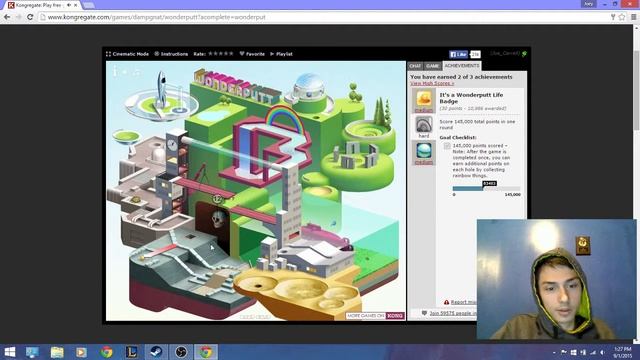Select the Achievements tab

pos(462,66)
